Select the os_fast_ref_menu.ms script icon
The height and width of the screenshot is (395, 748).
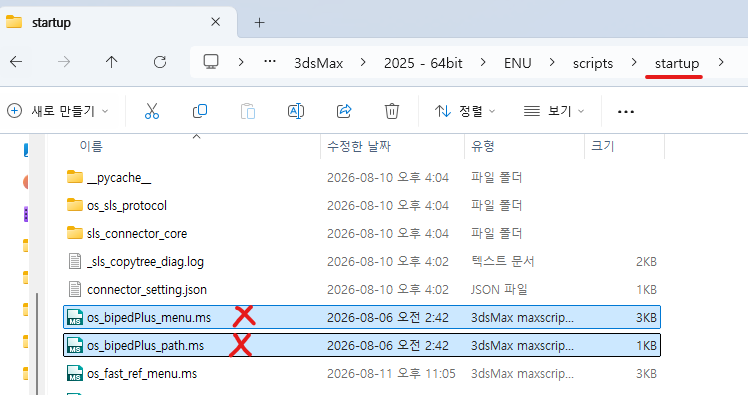click(x=75, y=374)
